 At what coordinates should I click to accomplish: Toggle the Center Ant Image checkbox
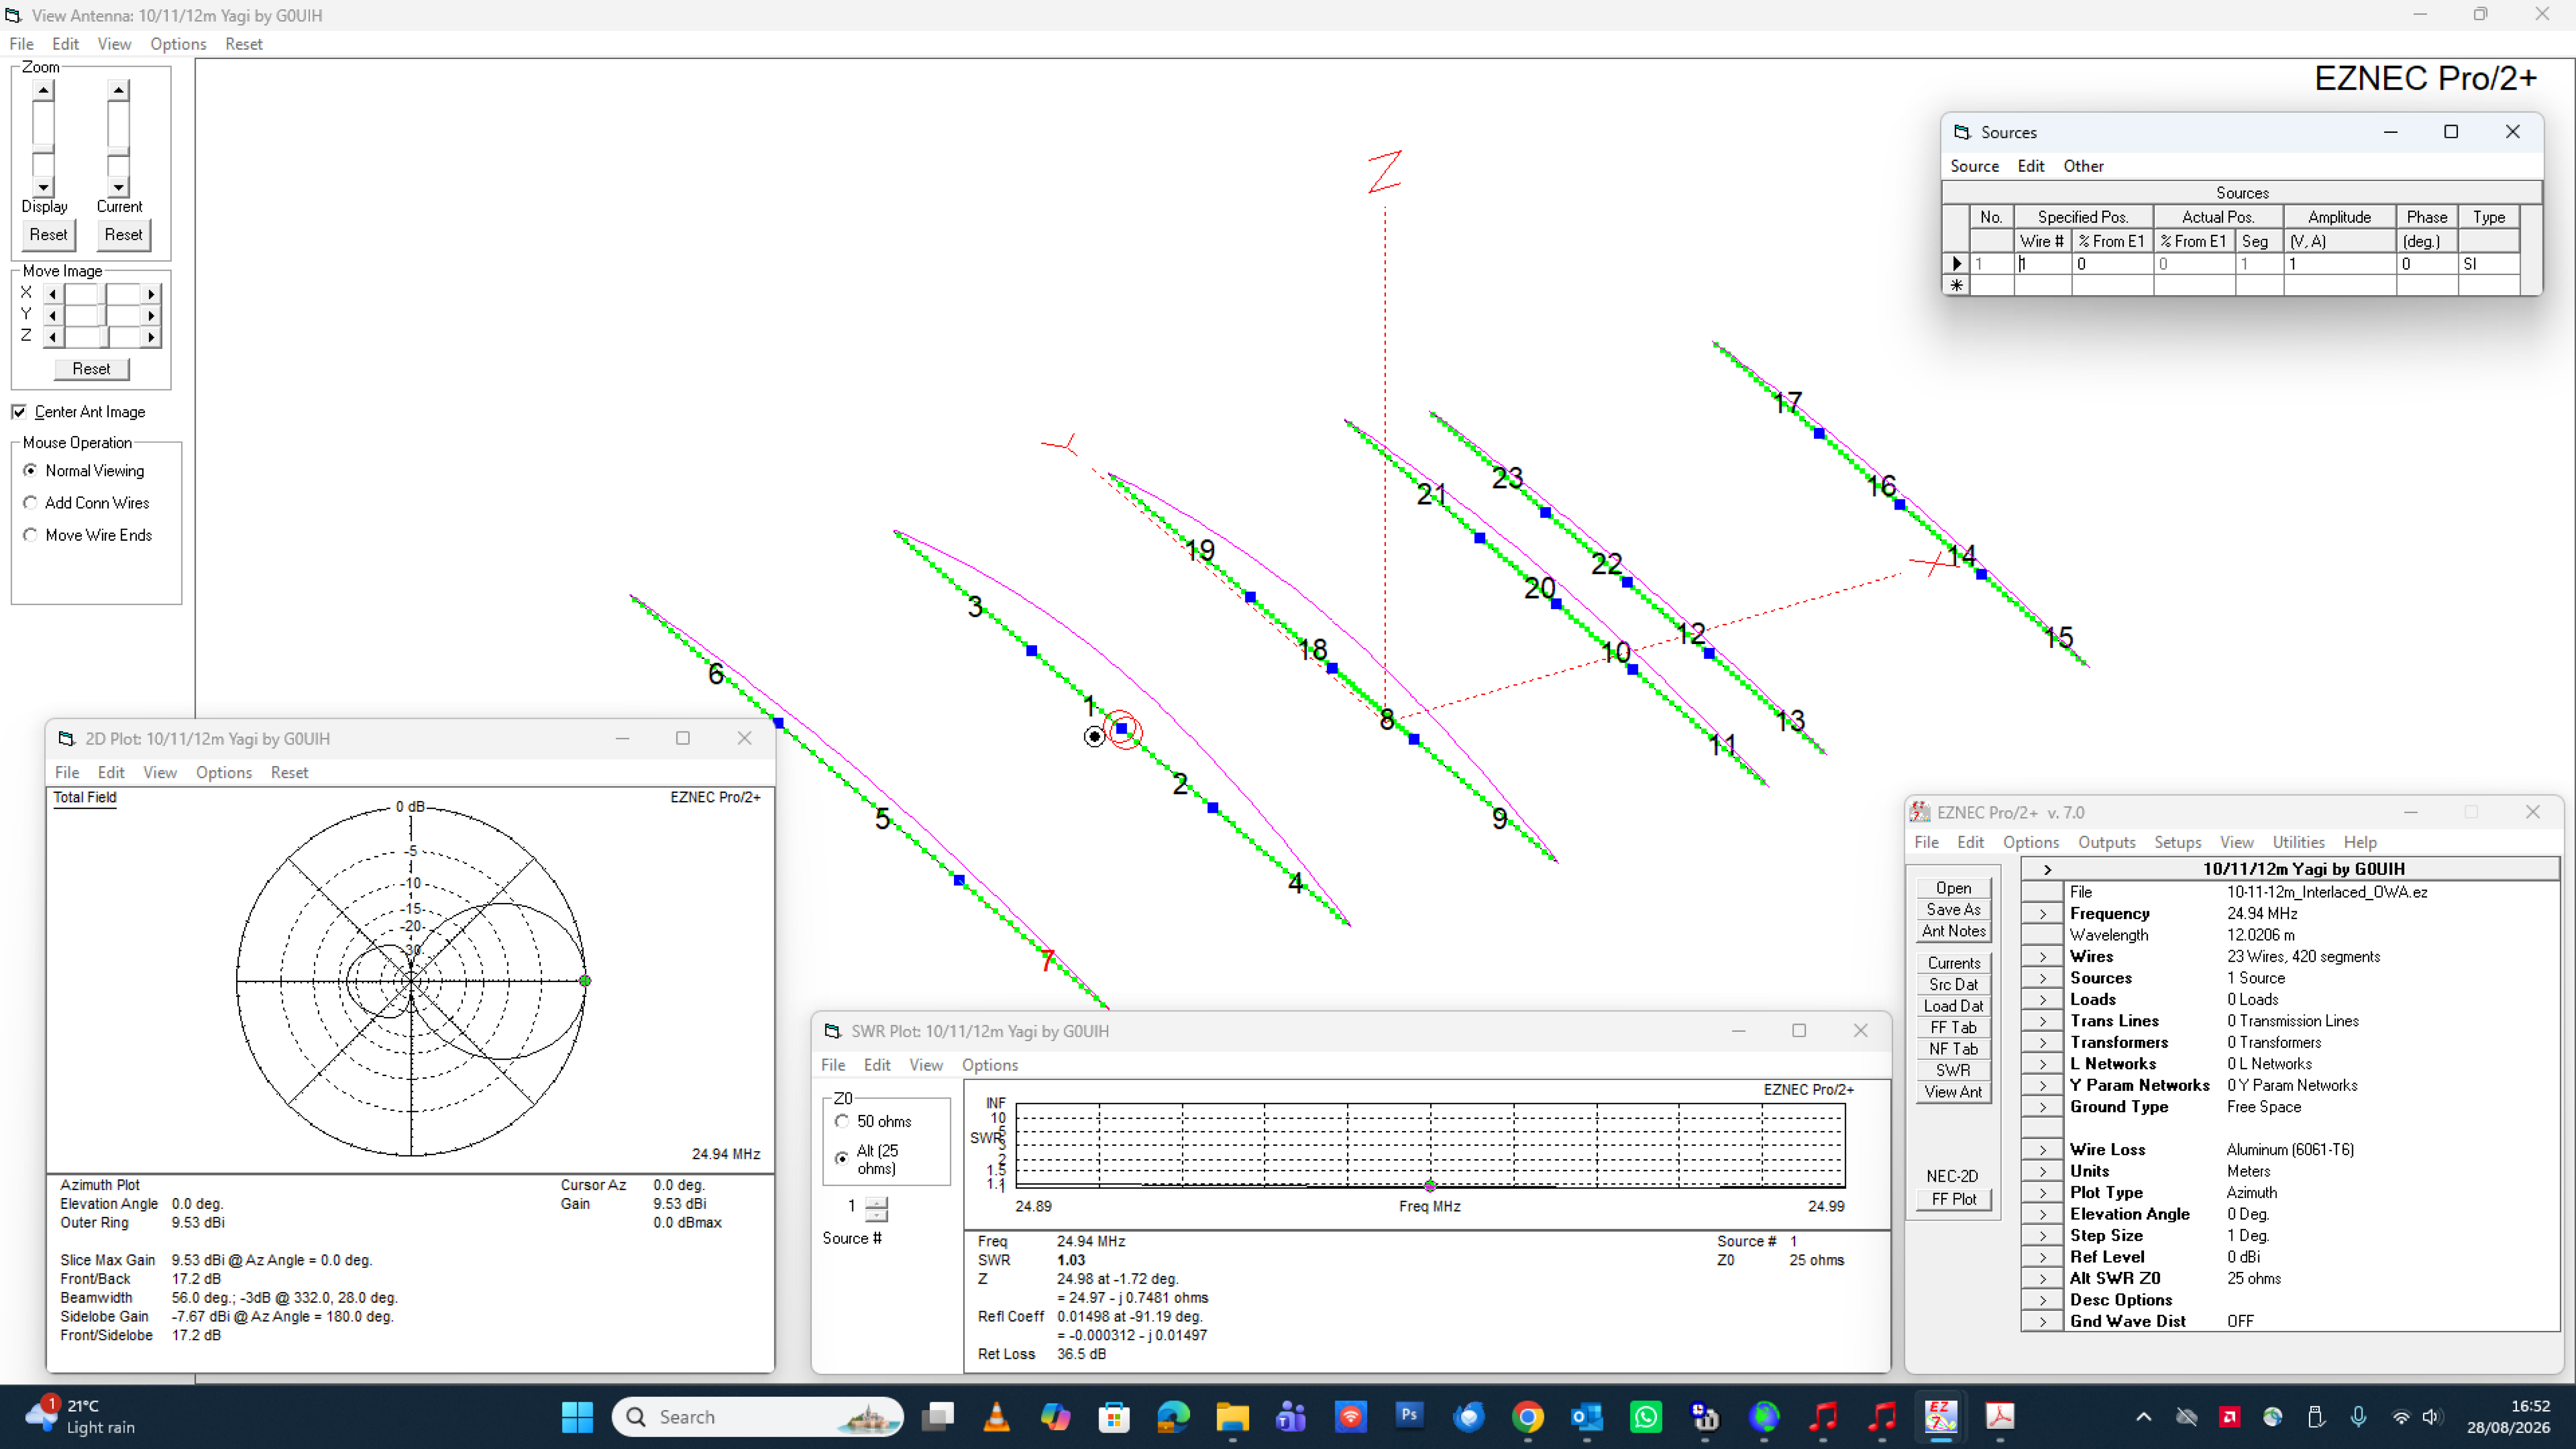coord(19,412)
